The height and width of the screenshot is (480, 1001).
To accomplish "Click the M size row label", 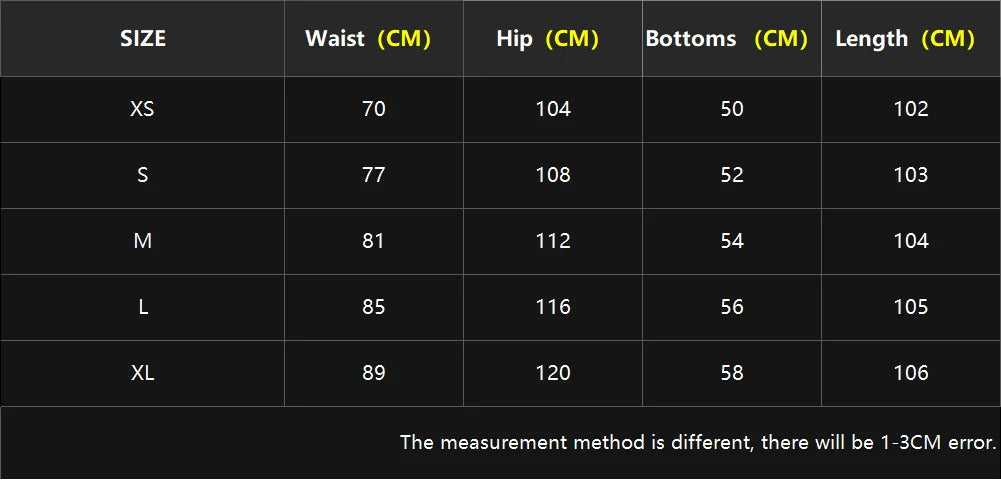I will (x=143, y=240).
